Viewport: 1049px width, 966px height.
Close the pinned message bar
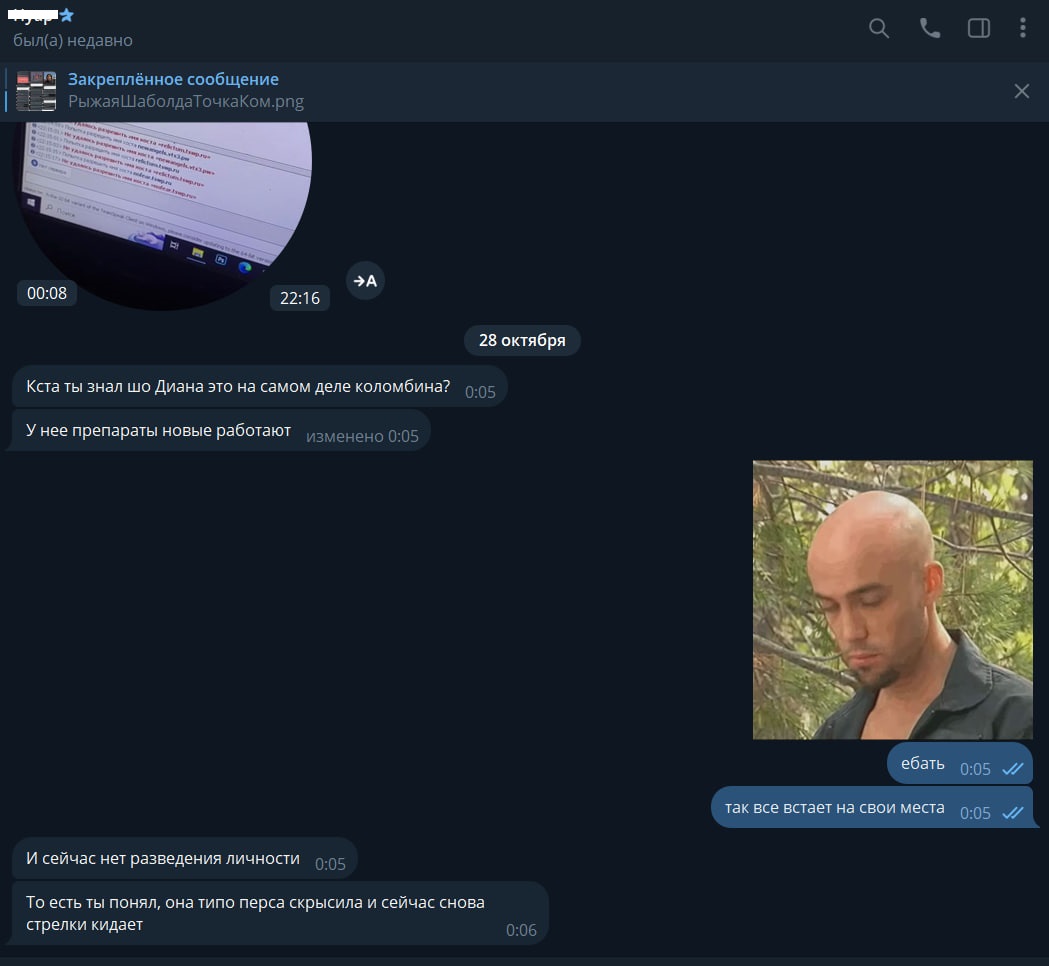1021,91
